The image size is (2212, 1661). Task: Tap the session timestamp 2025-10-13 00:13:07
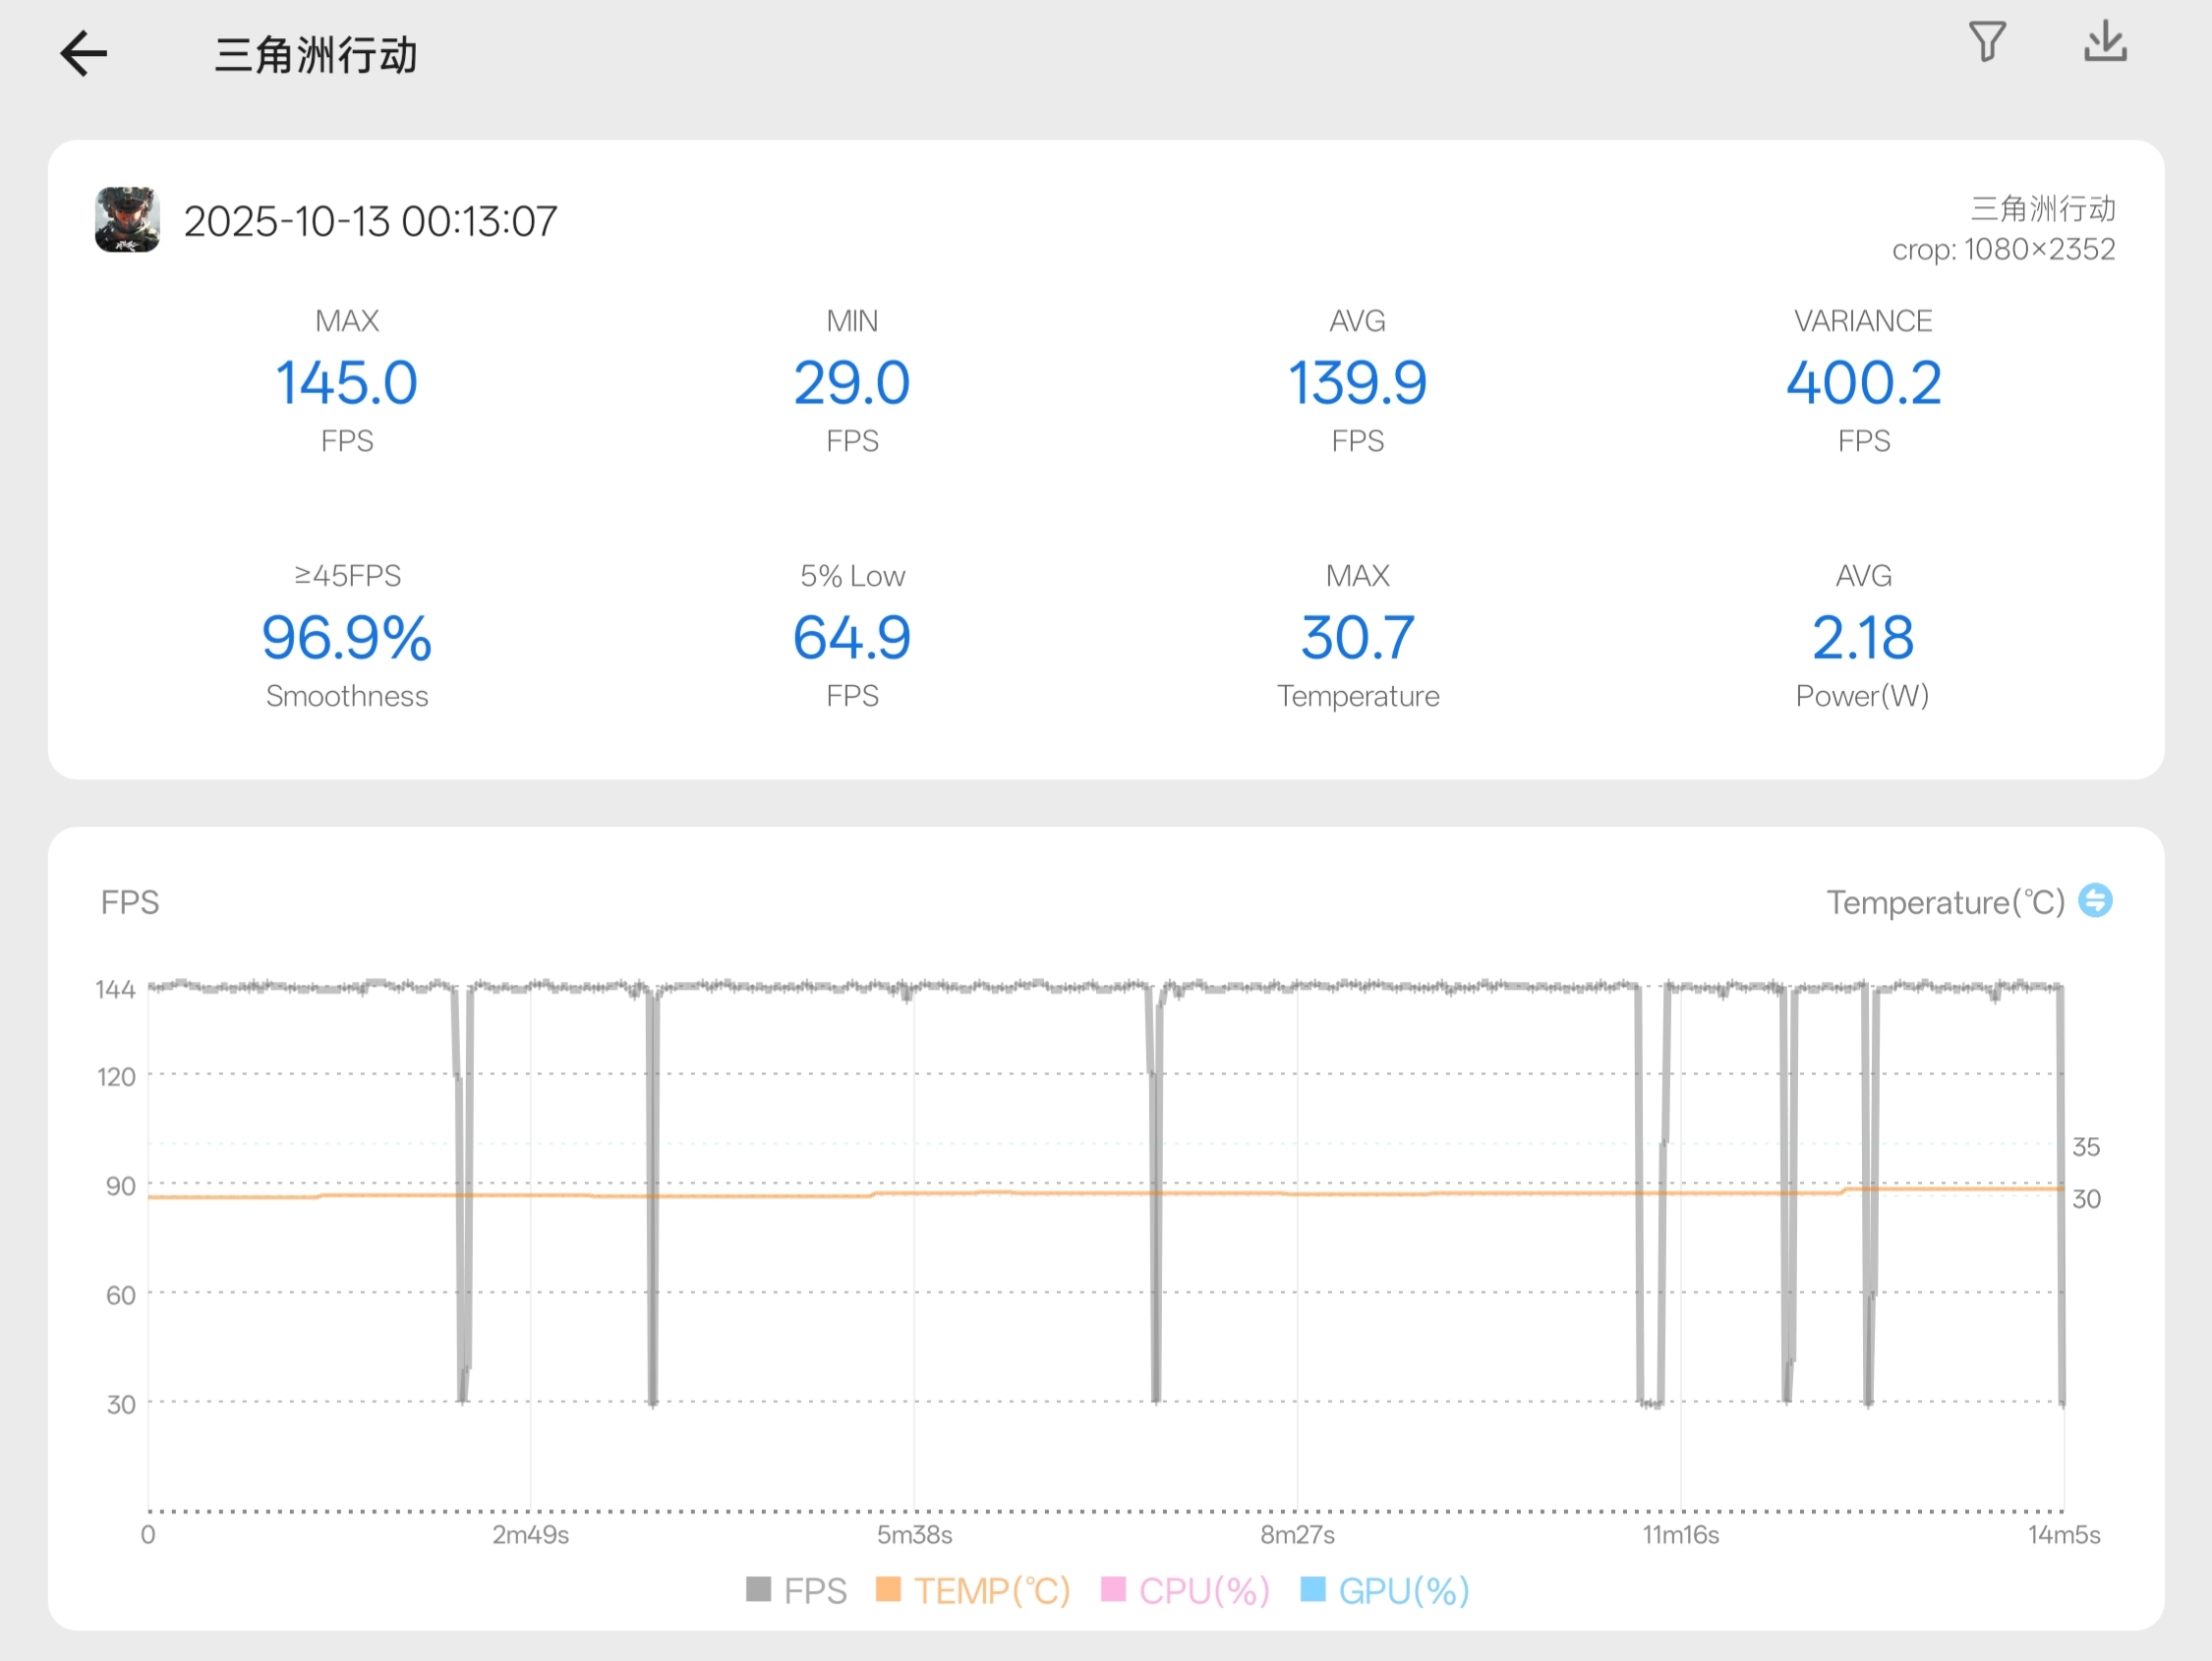tap(370, 221)
